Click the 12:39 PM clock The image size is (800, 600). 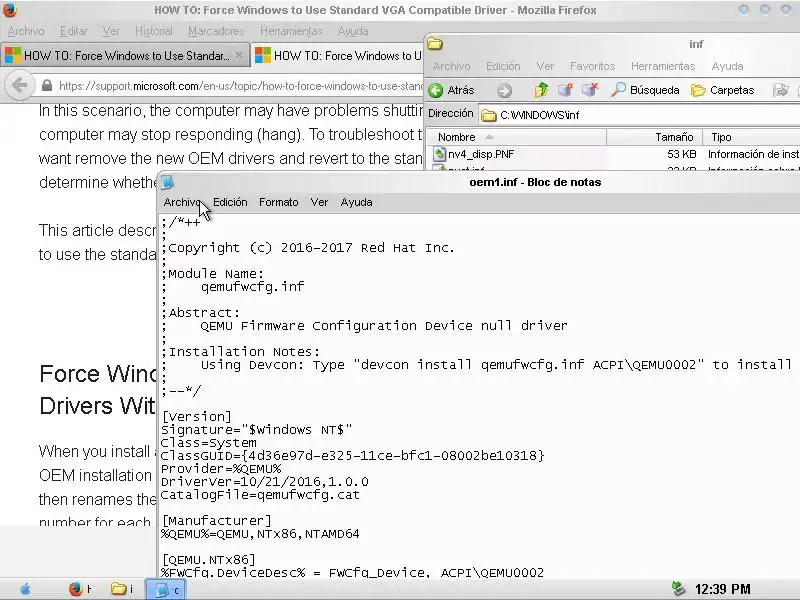pyautogui.click(x=722, y=589)
